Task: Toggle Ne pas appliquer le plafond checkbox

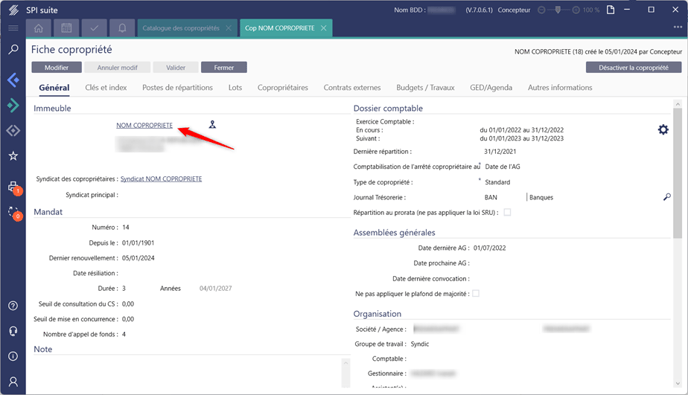Action: pos(476,294)
